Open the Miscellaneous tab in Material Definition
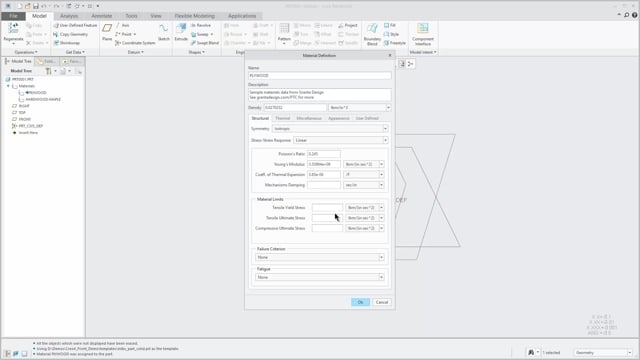Screen dimensions: 640x360 pos(309,118)
